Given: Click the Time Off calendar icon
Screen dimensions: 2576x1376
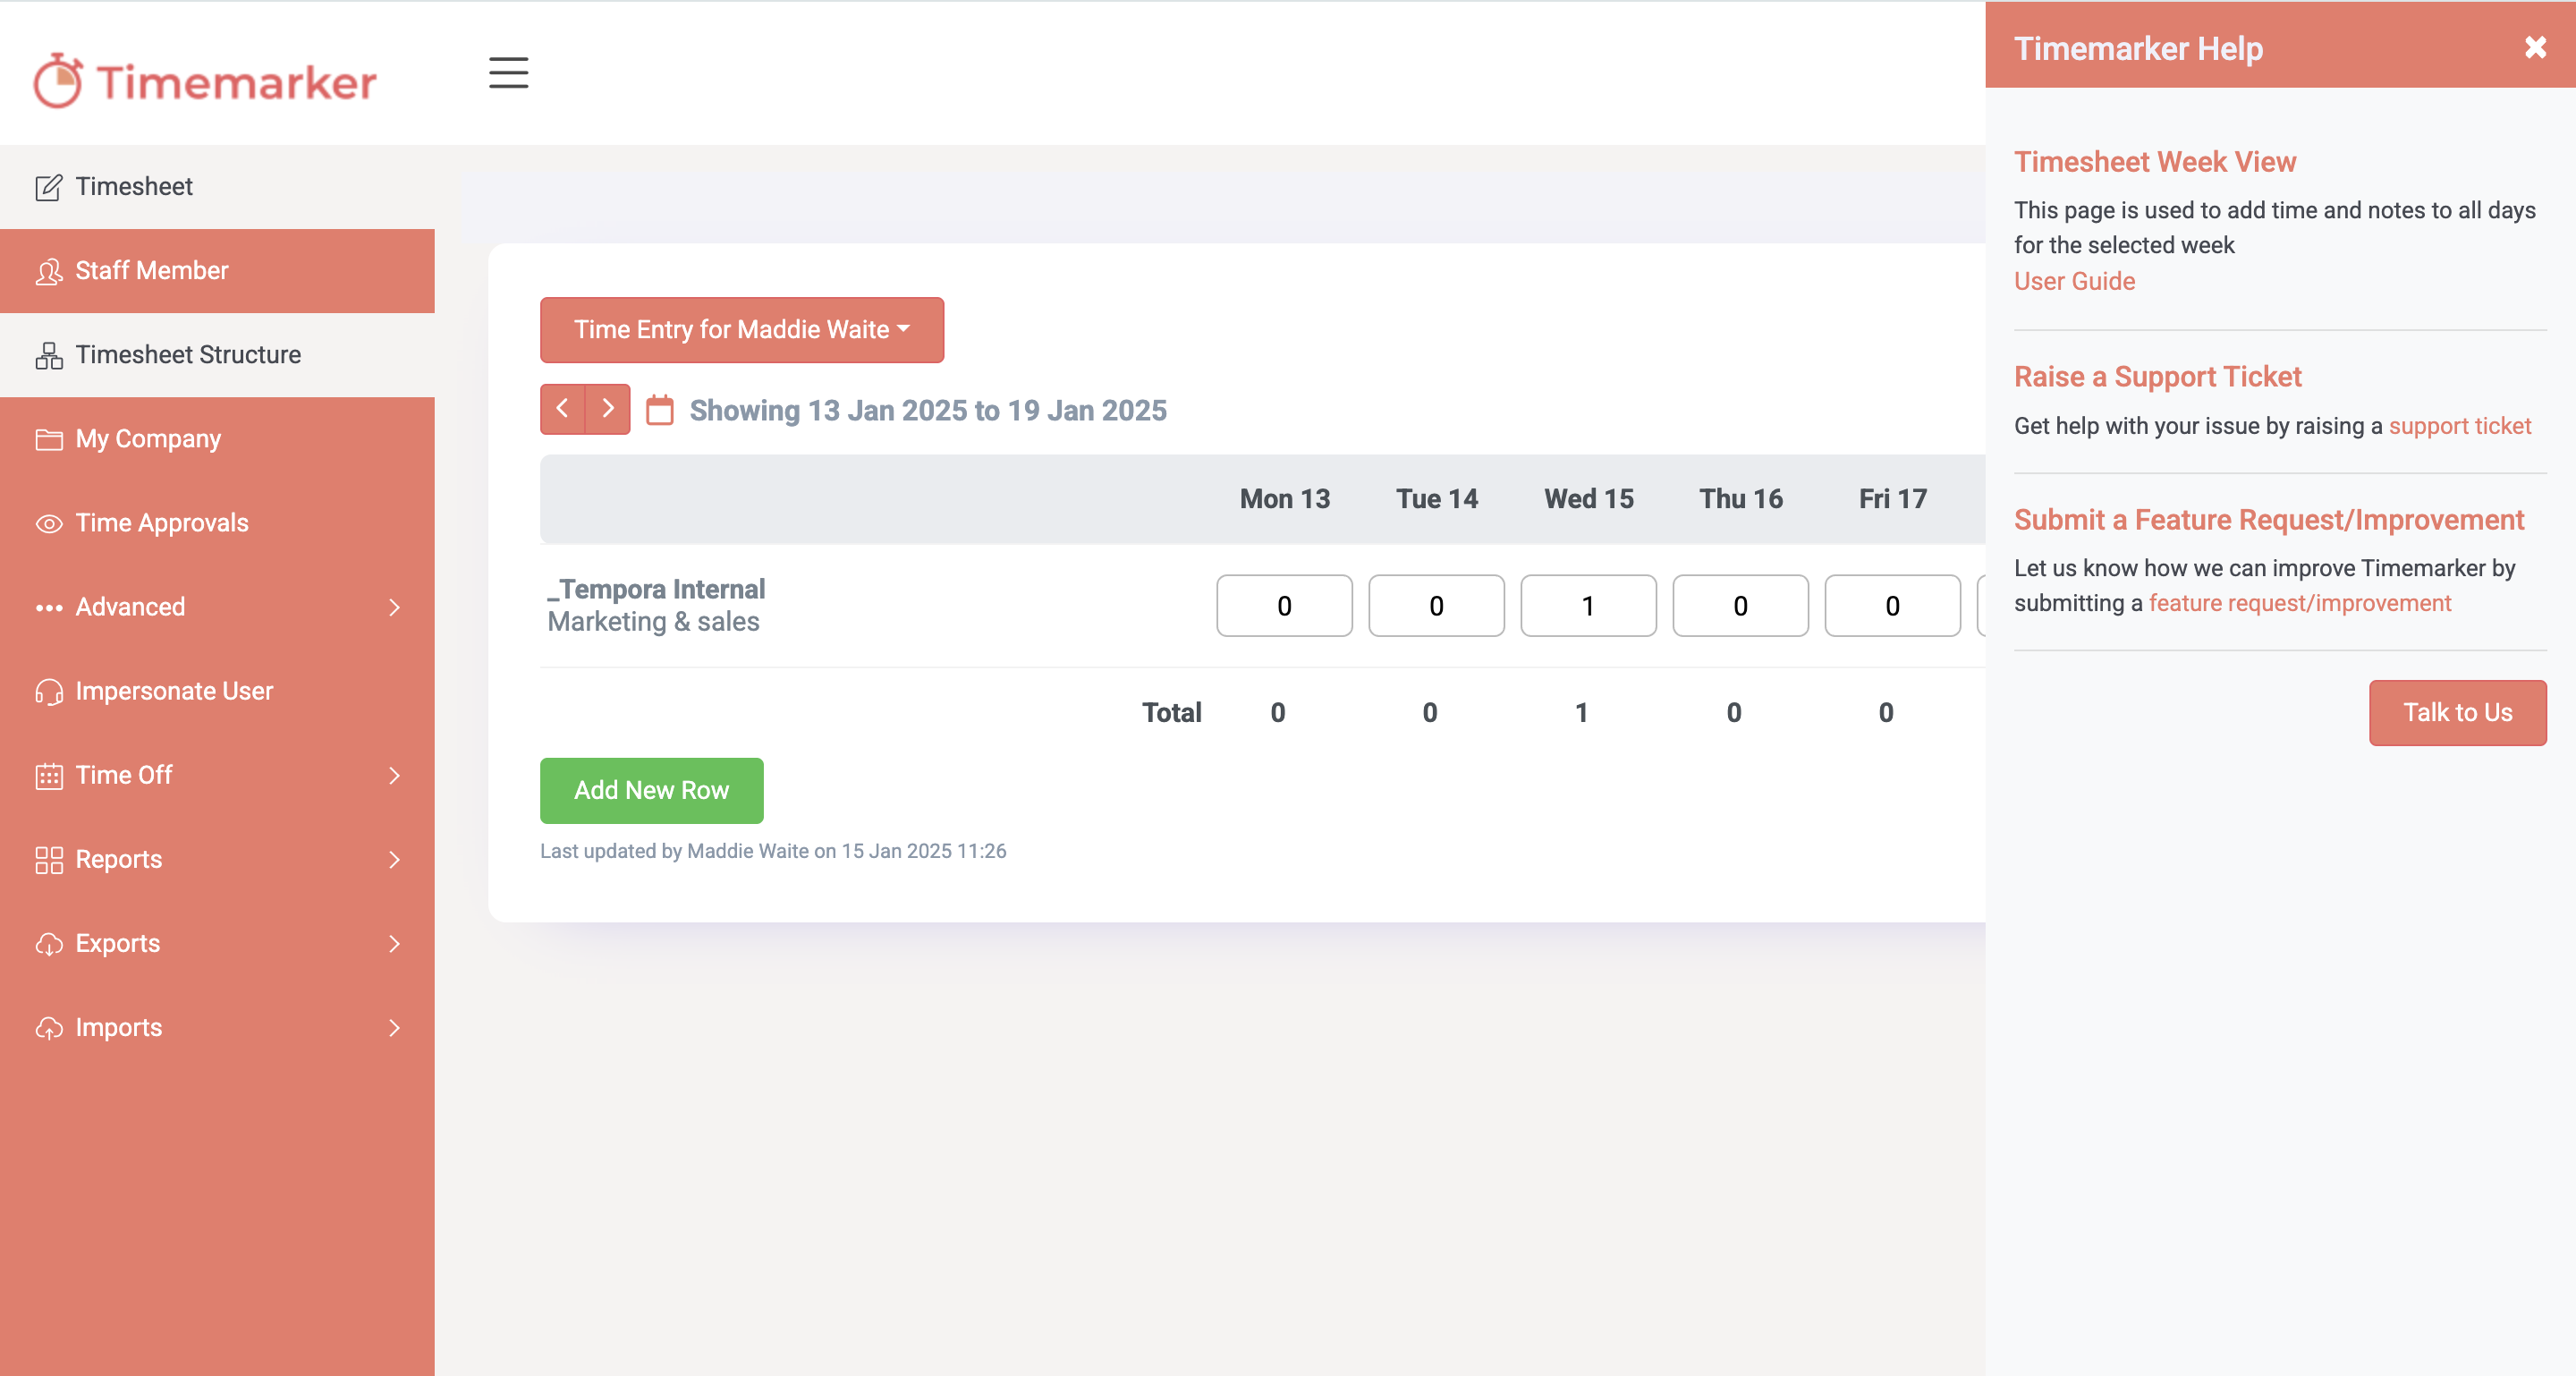Looking at the screenshot, I should click(48, 775).
